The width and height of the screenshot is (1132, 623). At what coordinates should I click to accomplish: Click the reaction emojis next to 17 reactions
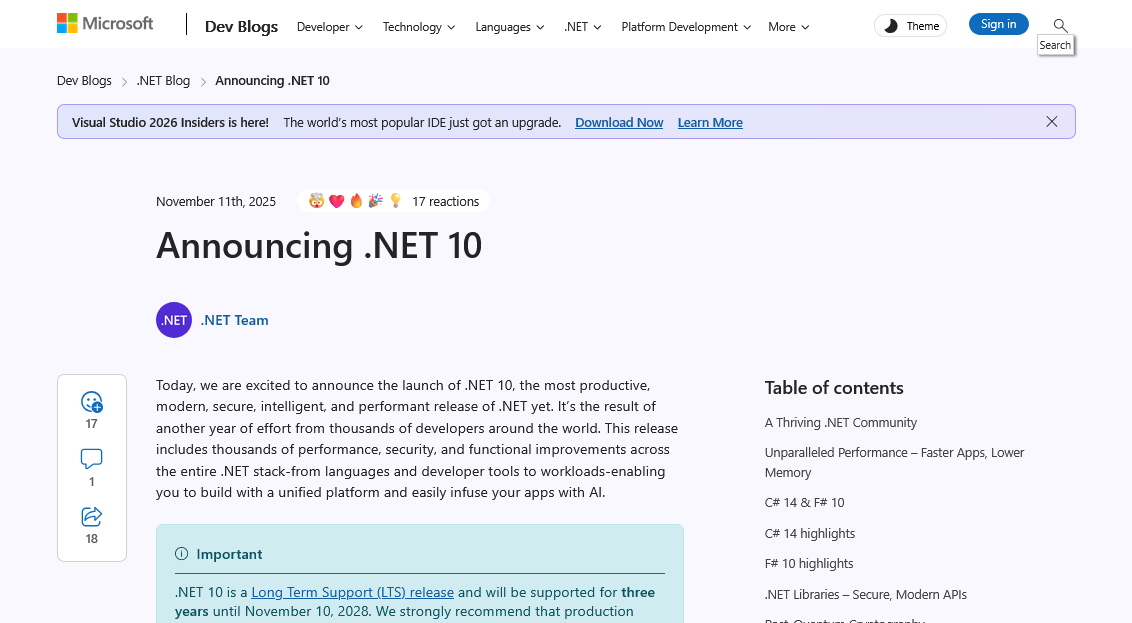[x=355, y=201]
